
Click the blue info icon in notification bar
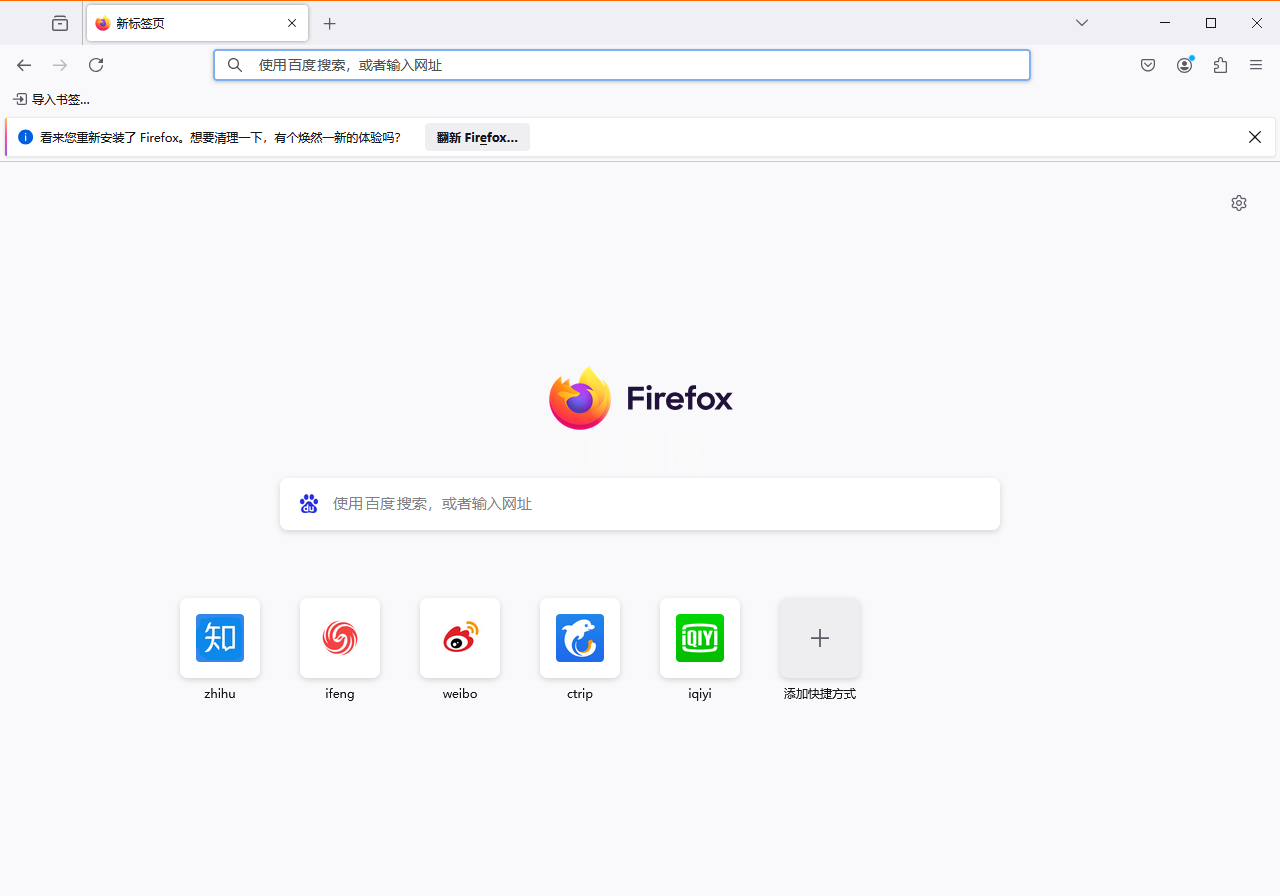point(25,137)
